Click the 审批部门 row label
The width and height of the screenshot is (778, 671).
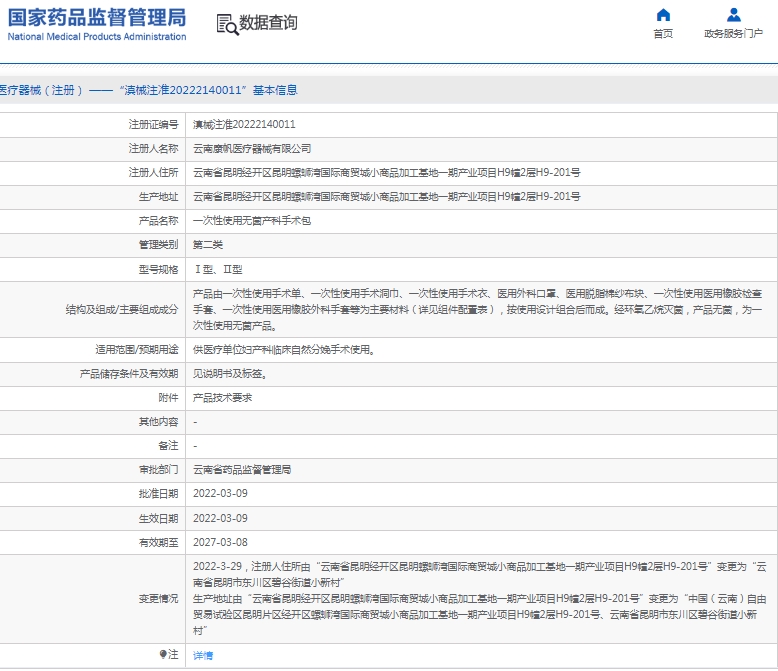pos(158,470)
